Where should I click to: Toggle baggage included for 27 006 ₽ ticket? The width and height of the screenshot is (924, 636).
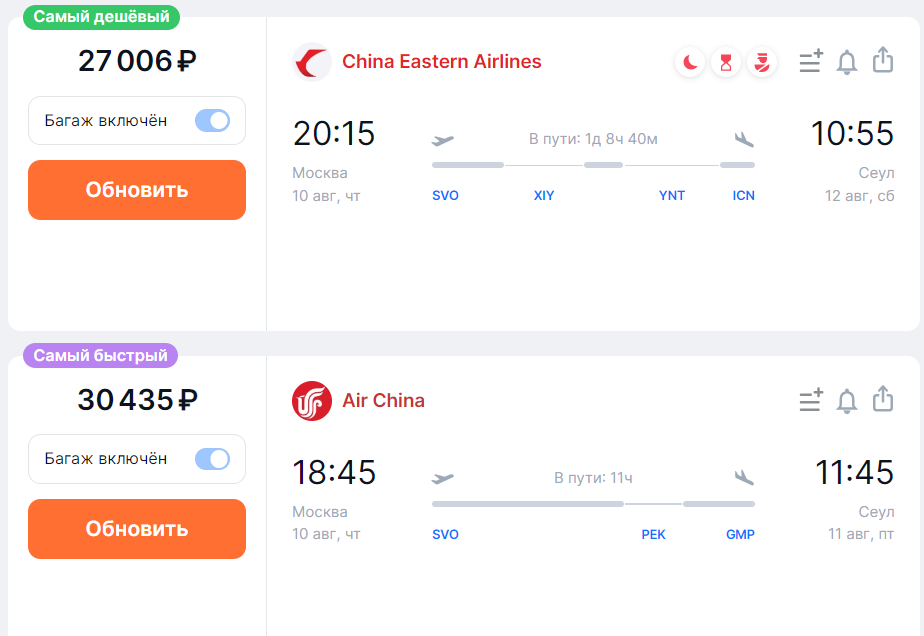click(x=212, y=121)
